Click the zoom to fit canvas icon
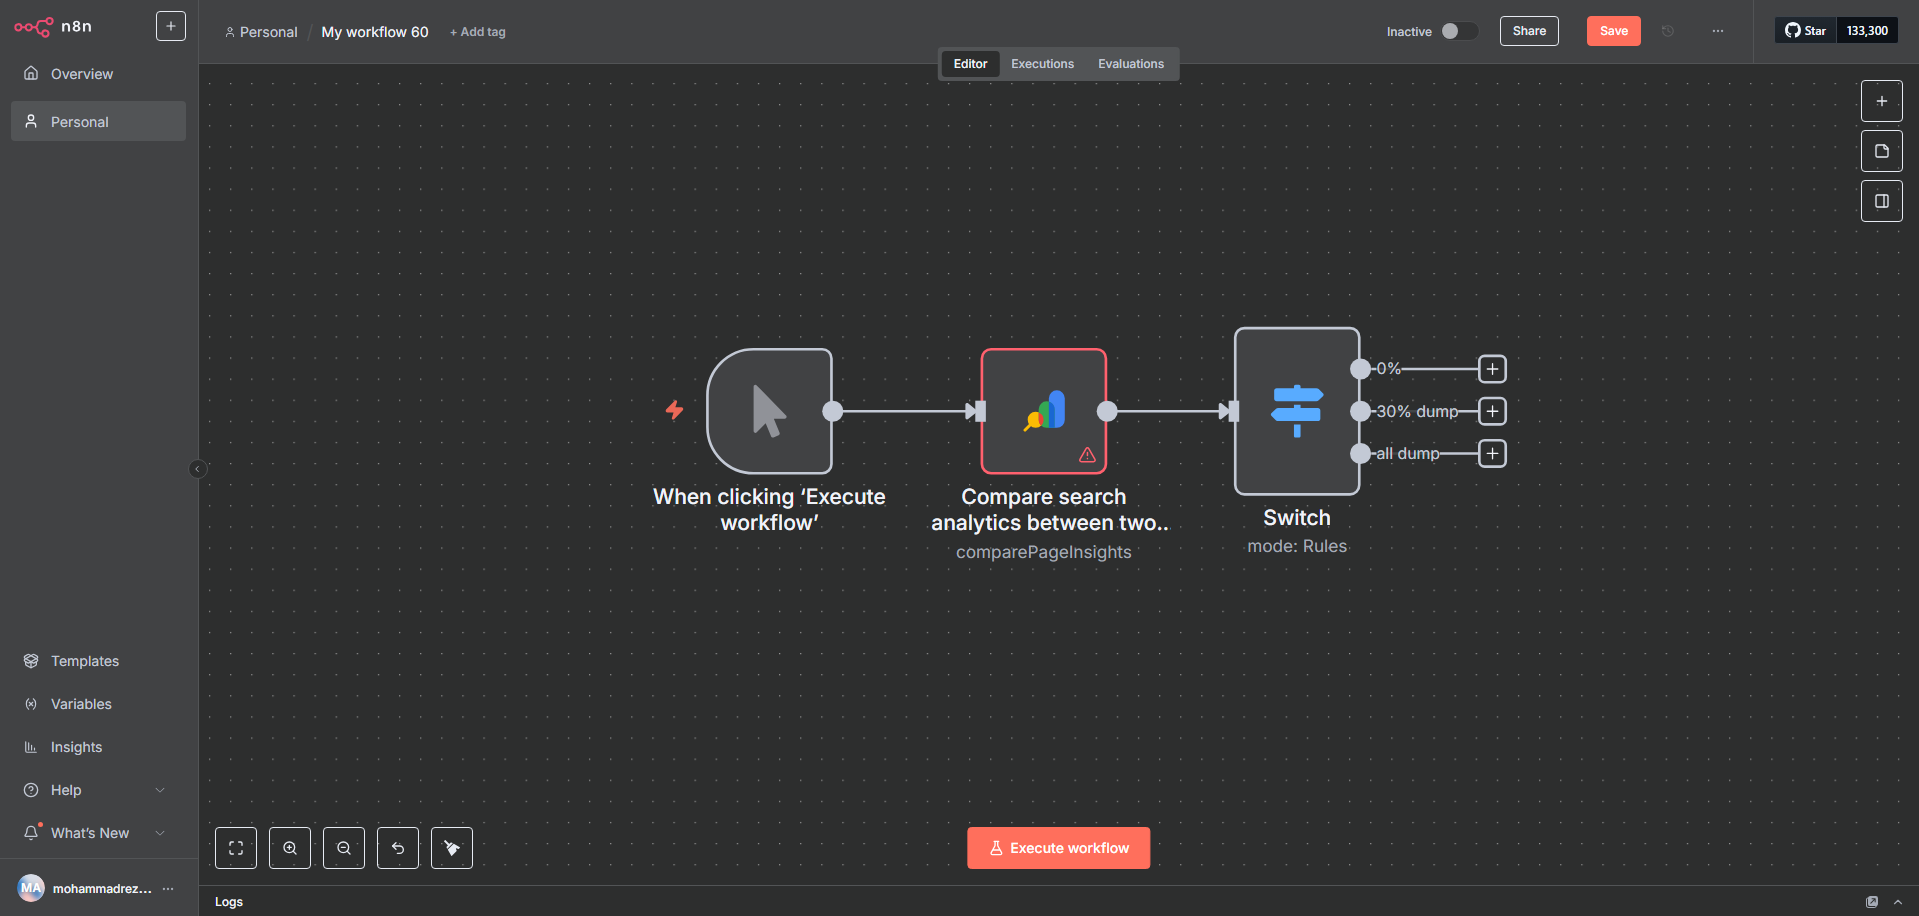Screen dimensions: 1919x916 tap(236, 848)
